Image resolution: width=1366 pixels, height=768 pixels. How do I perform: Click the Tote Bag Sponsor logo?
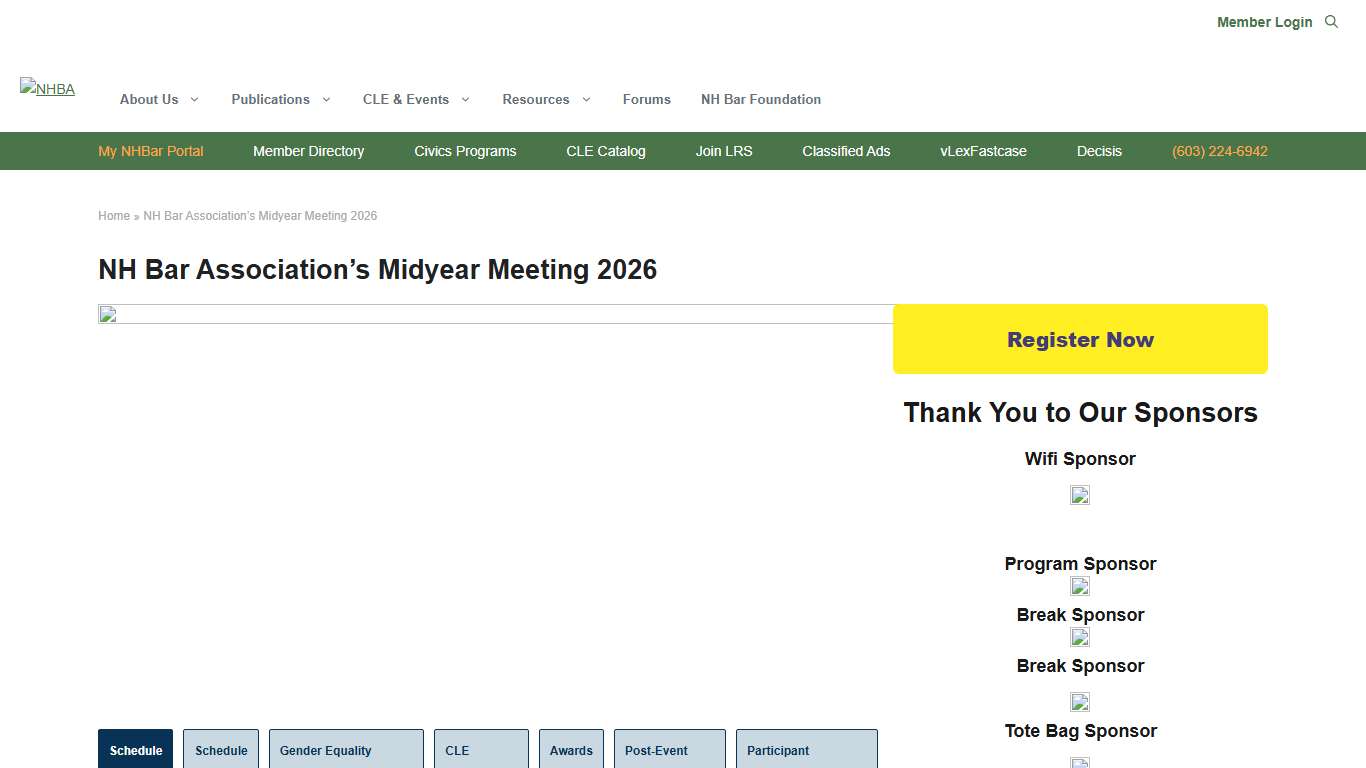click(x=1080, y=762)
